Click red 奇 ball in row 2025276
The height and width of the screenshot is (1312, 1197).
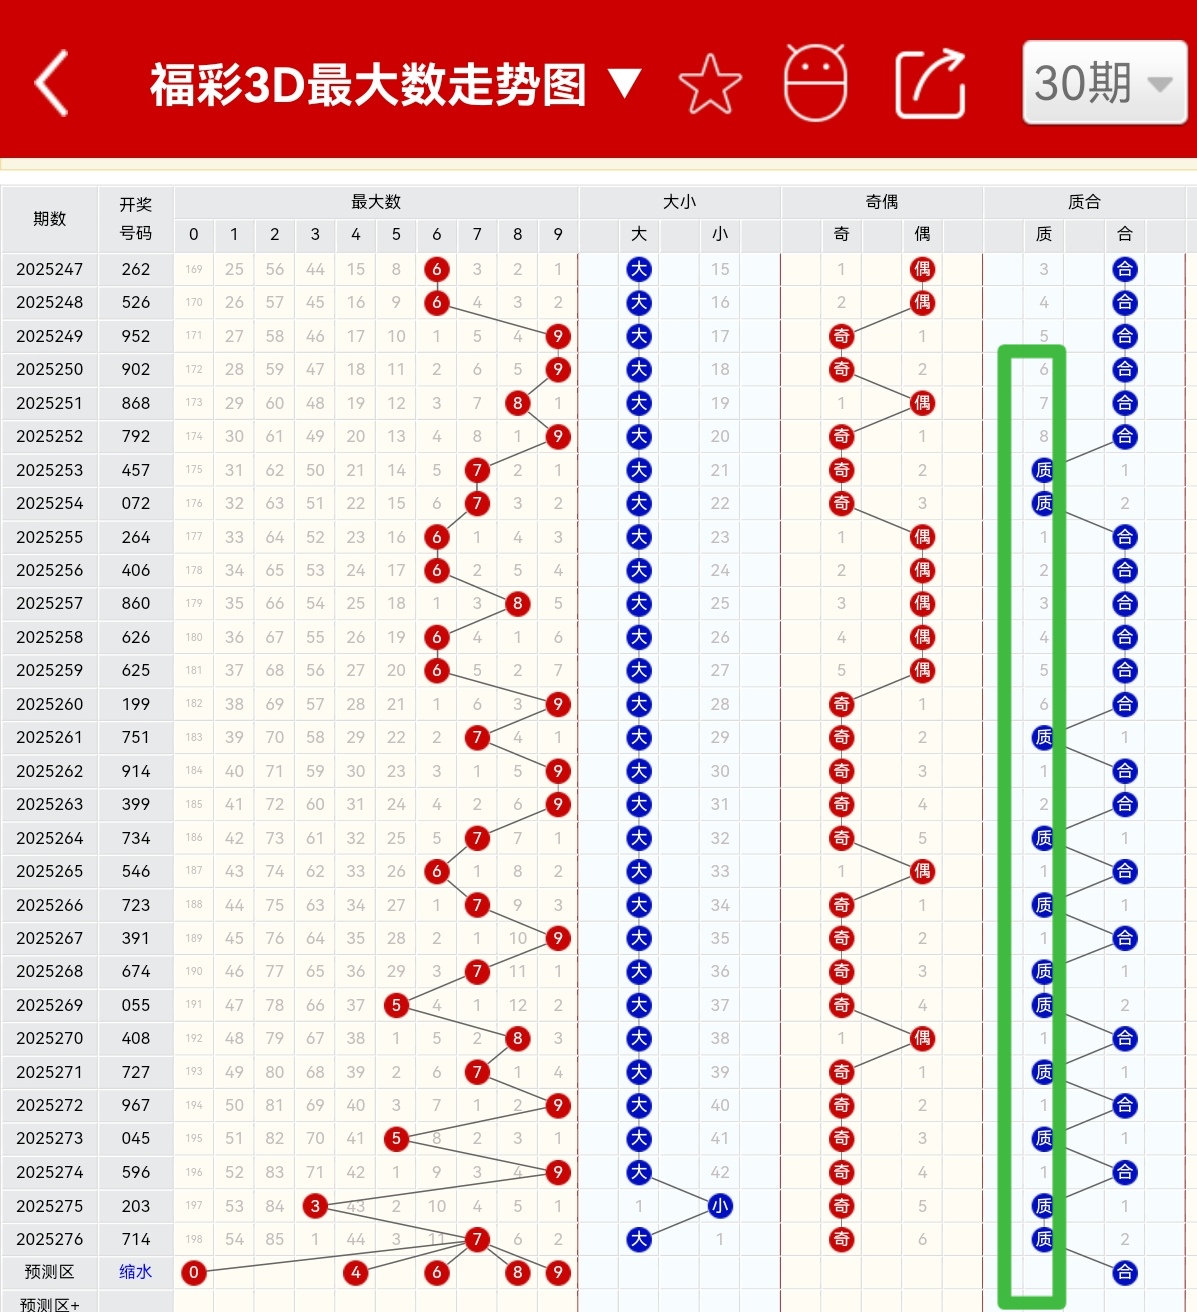842,1239
